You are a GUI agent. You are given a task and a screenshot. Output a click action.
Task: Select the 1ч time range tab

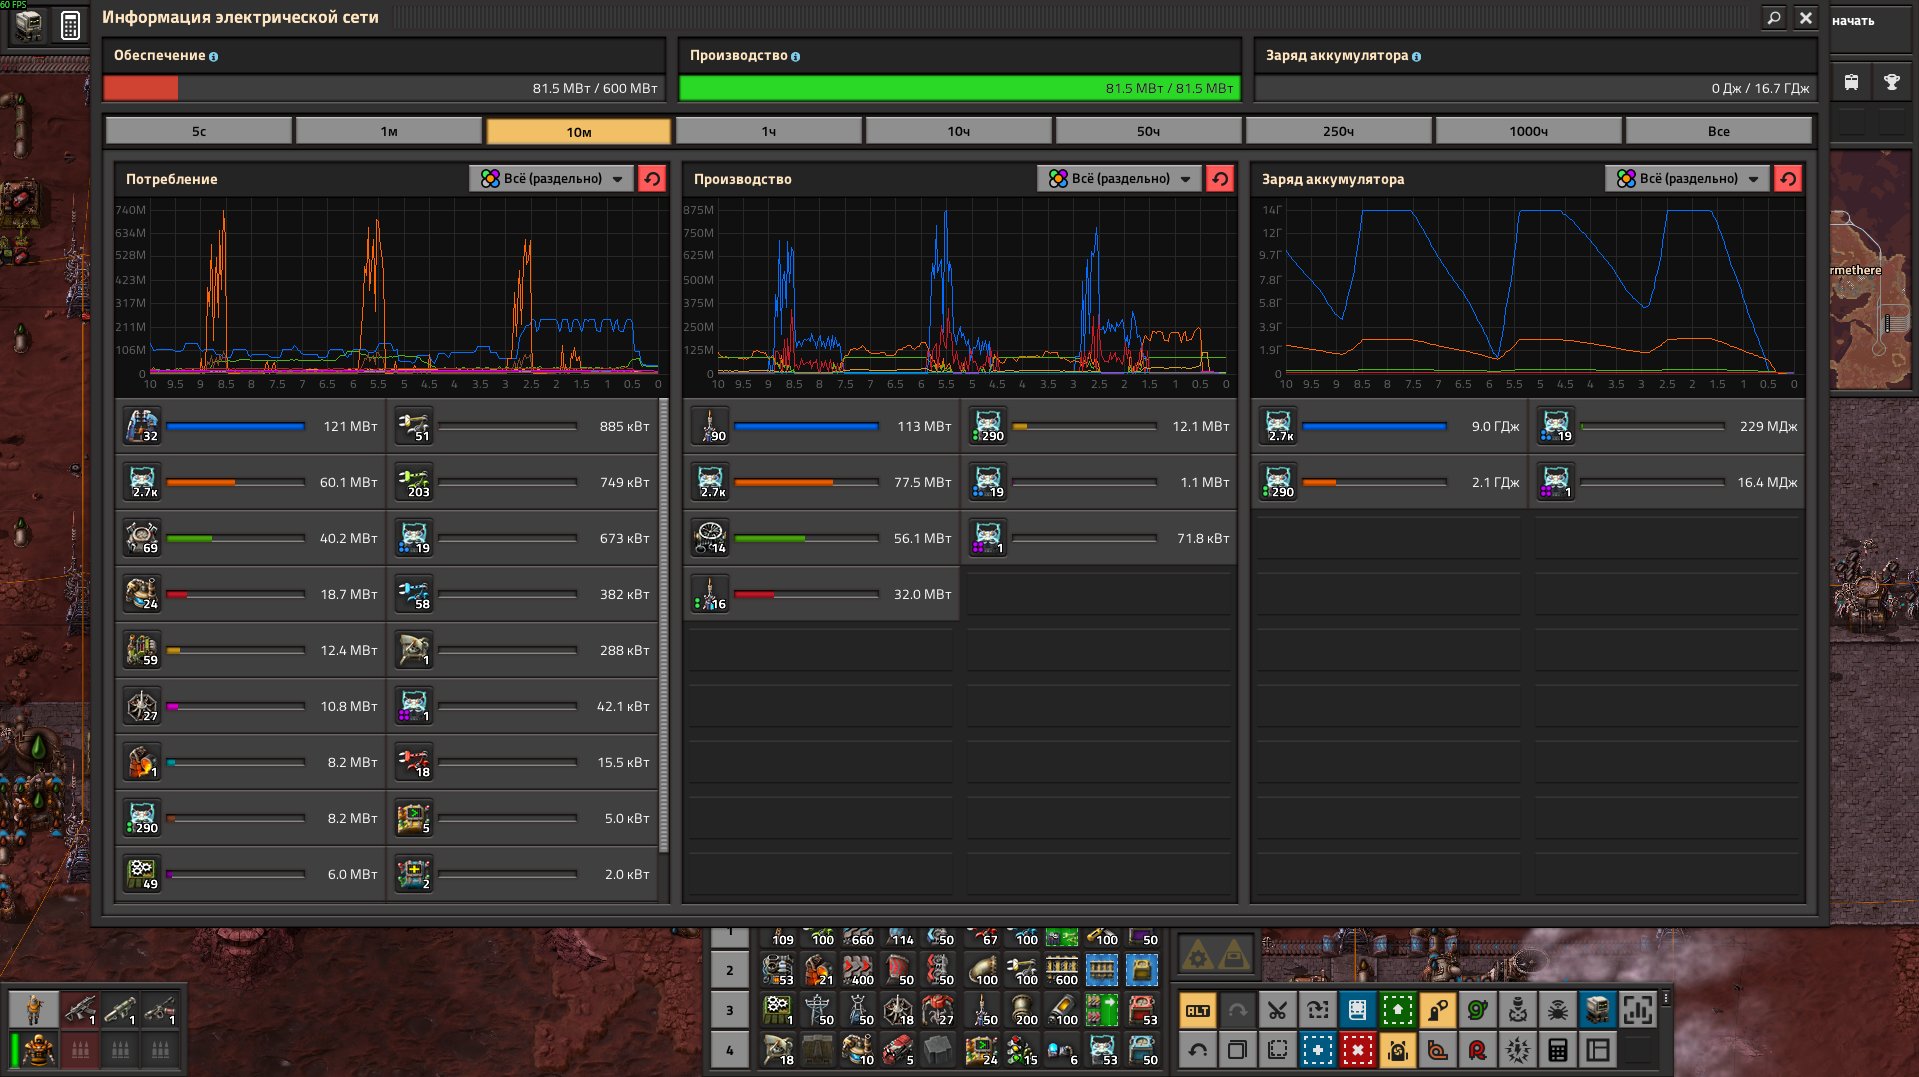769,131
